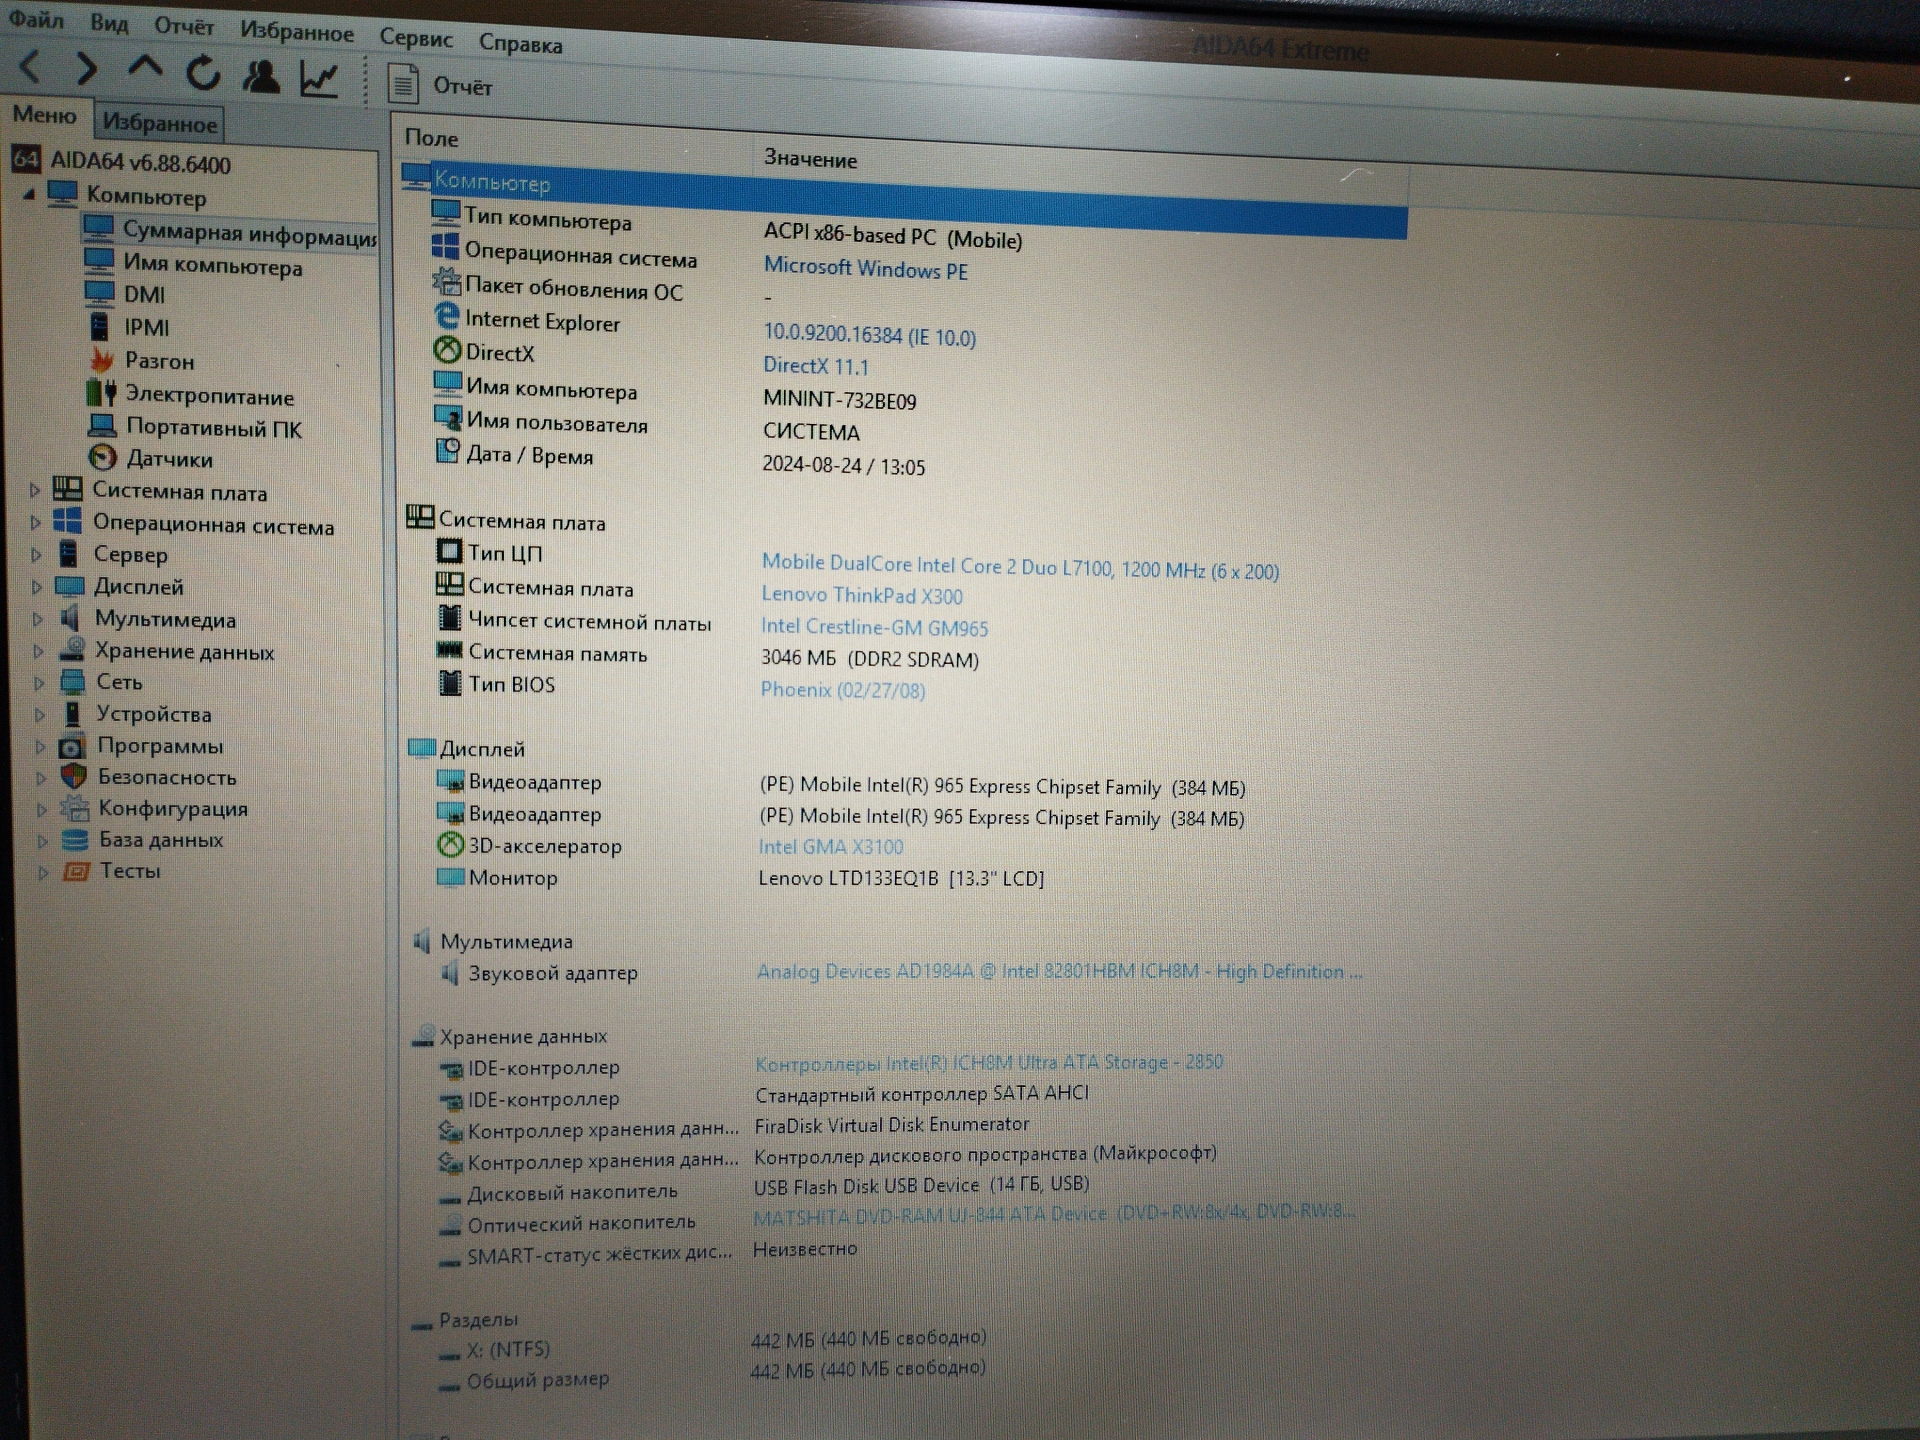Open the Отчёт menu in menu bar
The image size is (1920, 1440).
[184, 27]
